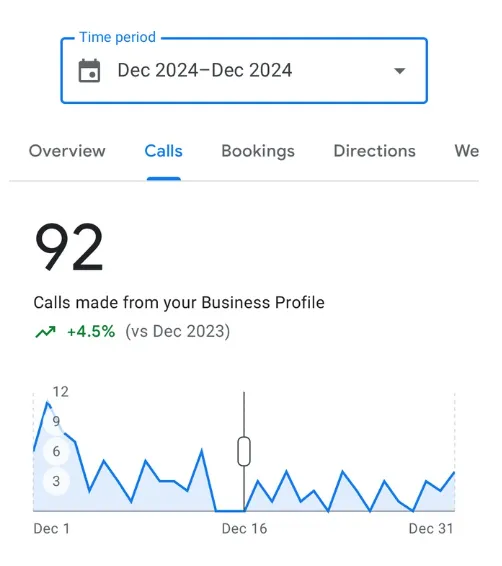Click the chart hover slider handle
502x566 pixels.
point(244,451)
